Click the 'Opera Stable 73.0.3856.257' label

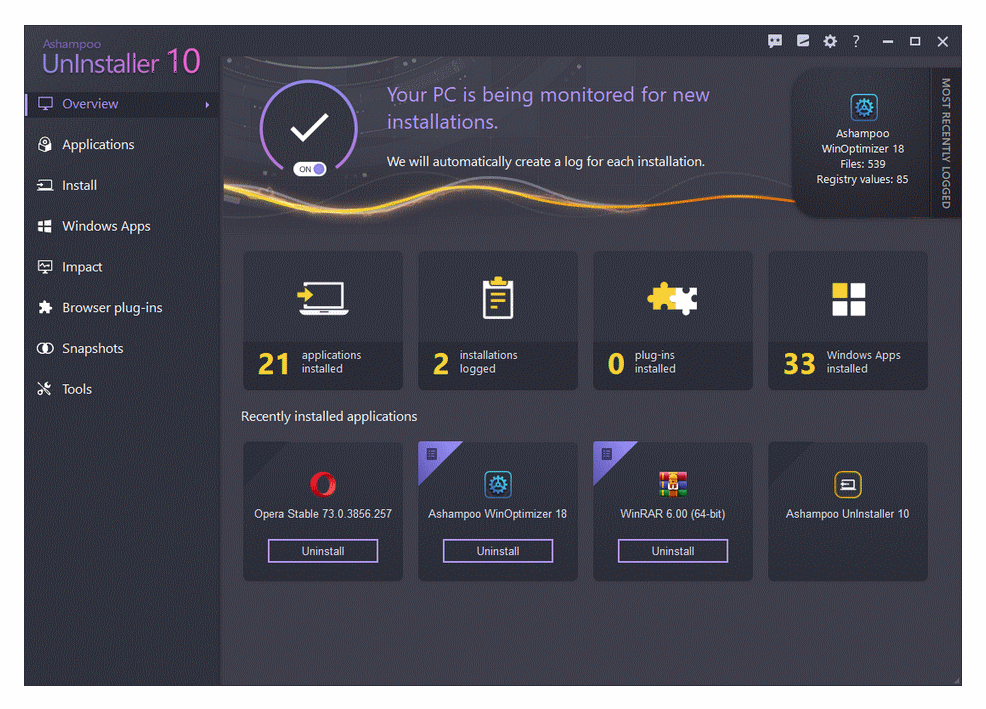click(x=323, y=514)
